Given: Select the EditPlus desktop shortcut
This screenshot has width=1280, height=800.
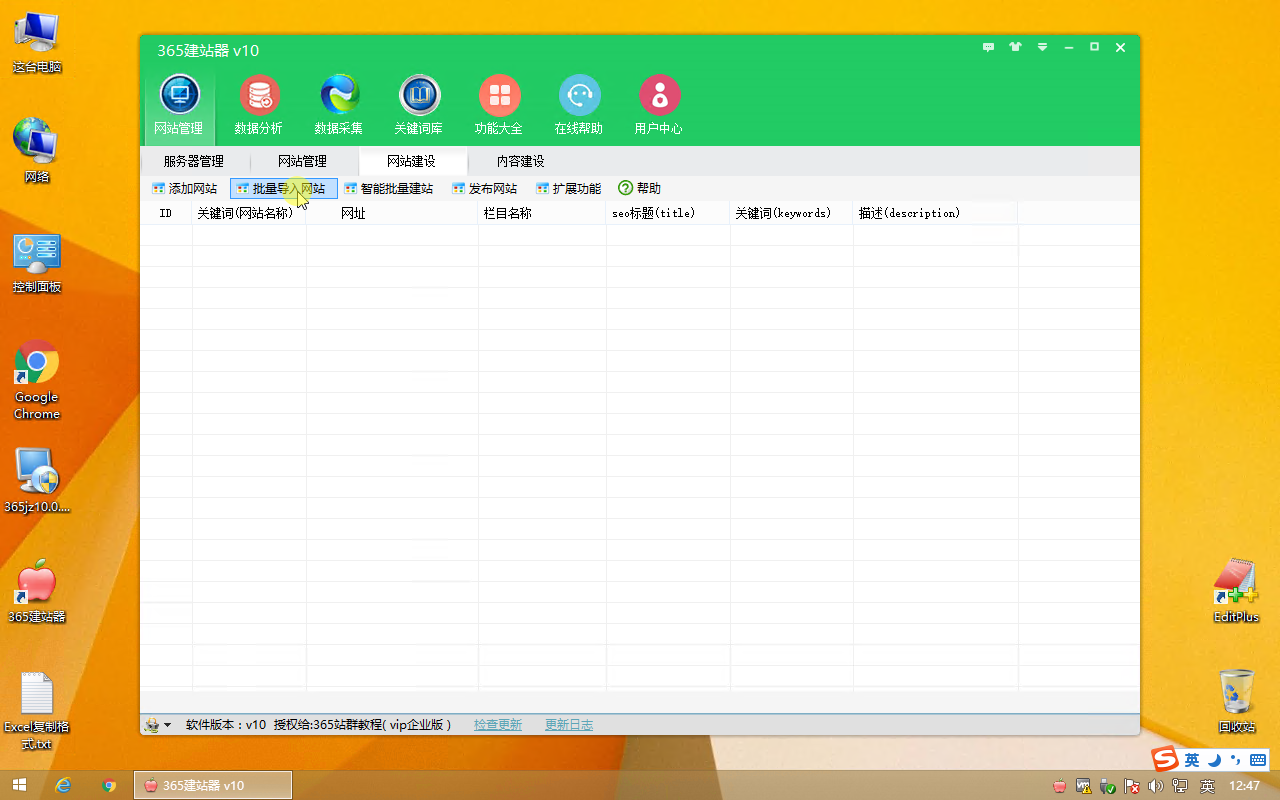Looking at the screenshot, I should pos(1236,591).
